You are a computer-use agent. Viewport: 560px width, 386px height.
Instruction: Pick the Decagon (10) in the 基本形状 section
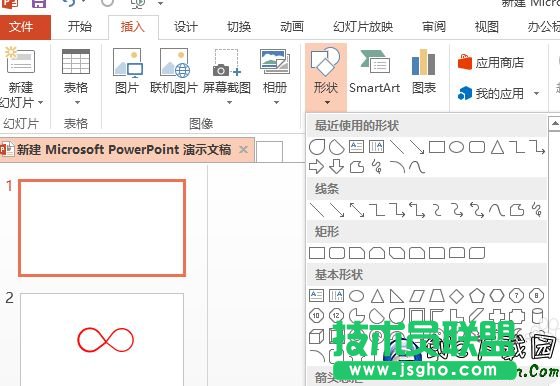coord(316,316)
